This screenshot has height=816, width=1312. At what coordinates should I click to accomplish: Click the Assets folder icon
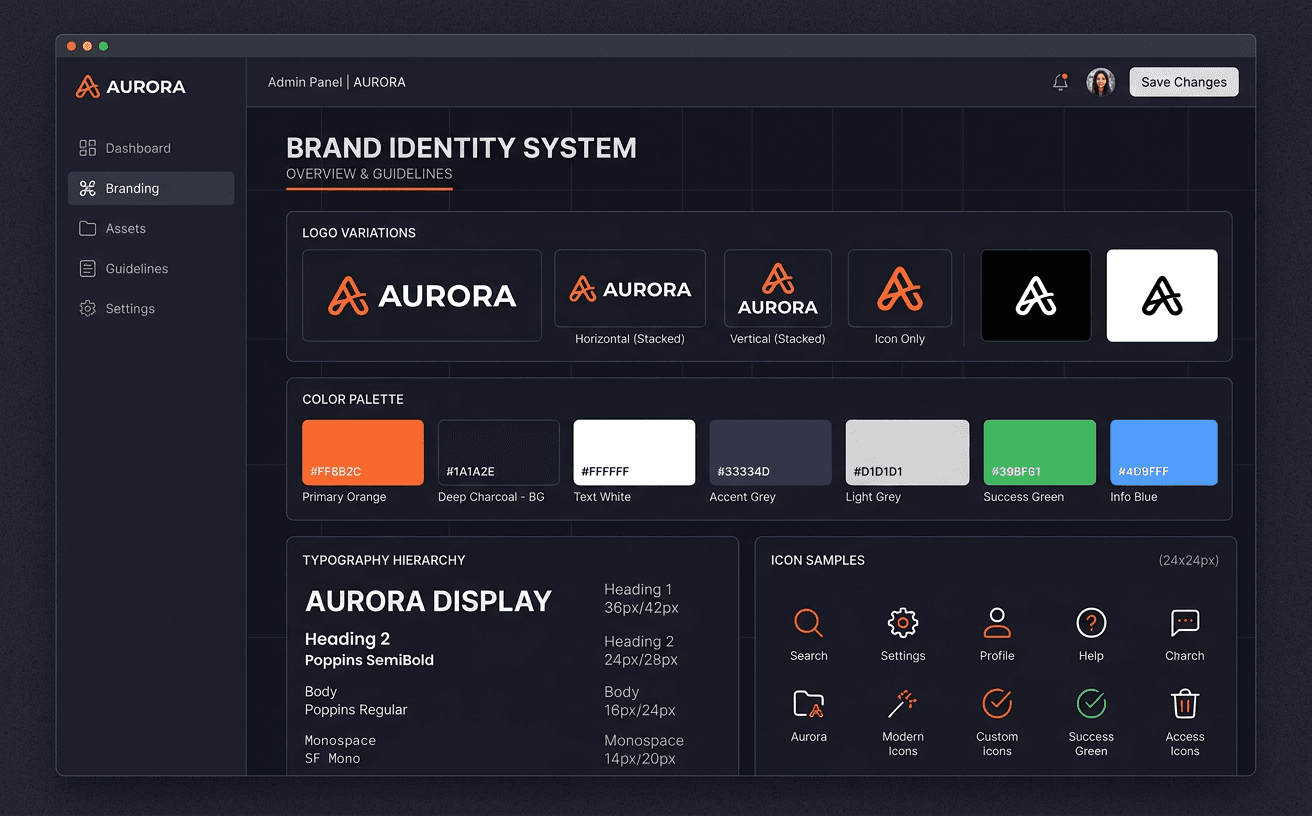point(88,228)
